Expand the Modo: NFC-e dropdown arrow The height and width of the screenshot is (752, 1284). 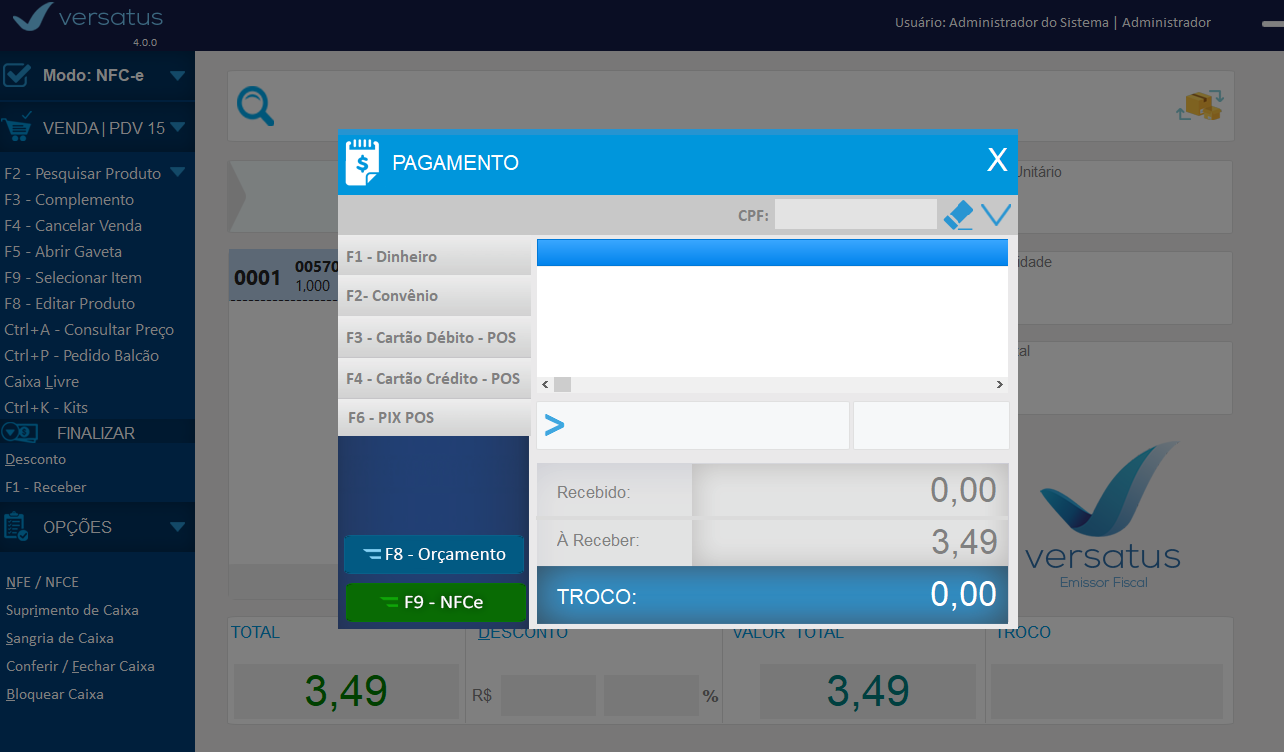point(177,75)
